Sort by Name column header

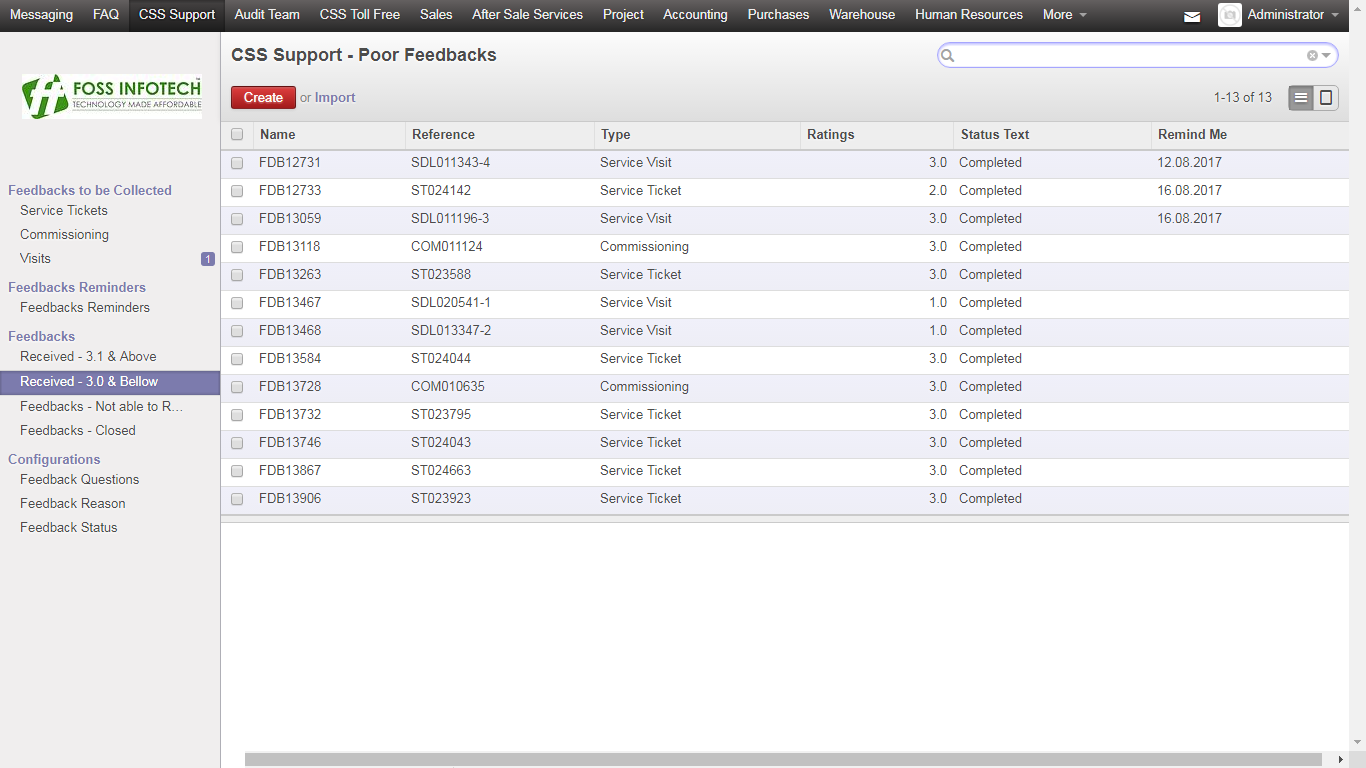(x=278, y=134)
